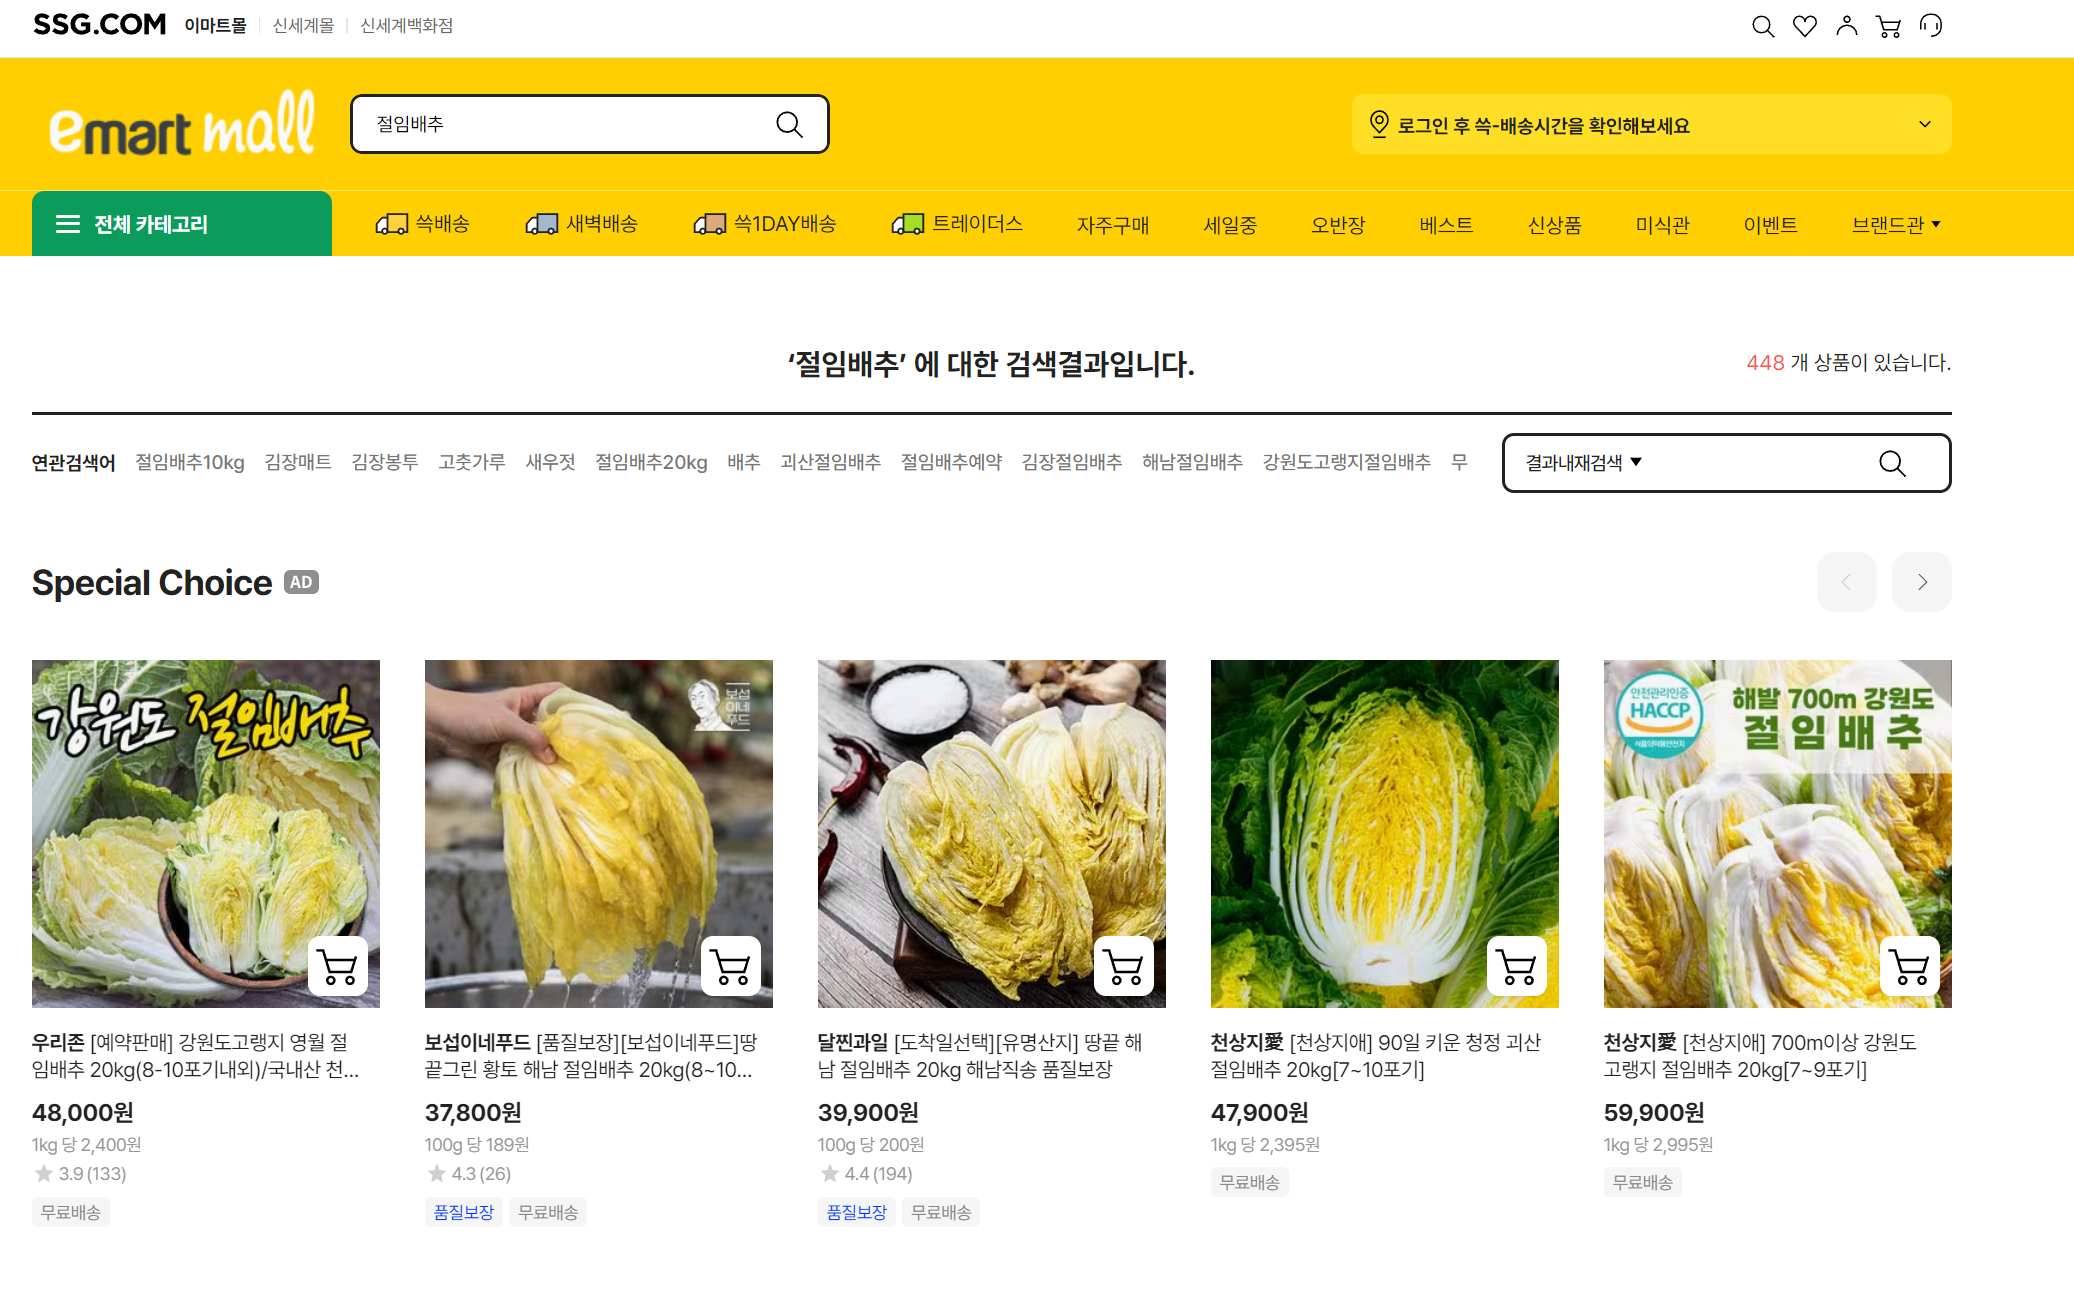The width and height of the screenshot is (2074, 1303).
Task: Click the top header search magnifier icon
Action: (x=1763, y=26)
